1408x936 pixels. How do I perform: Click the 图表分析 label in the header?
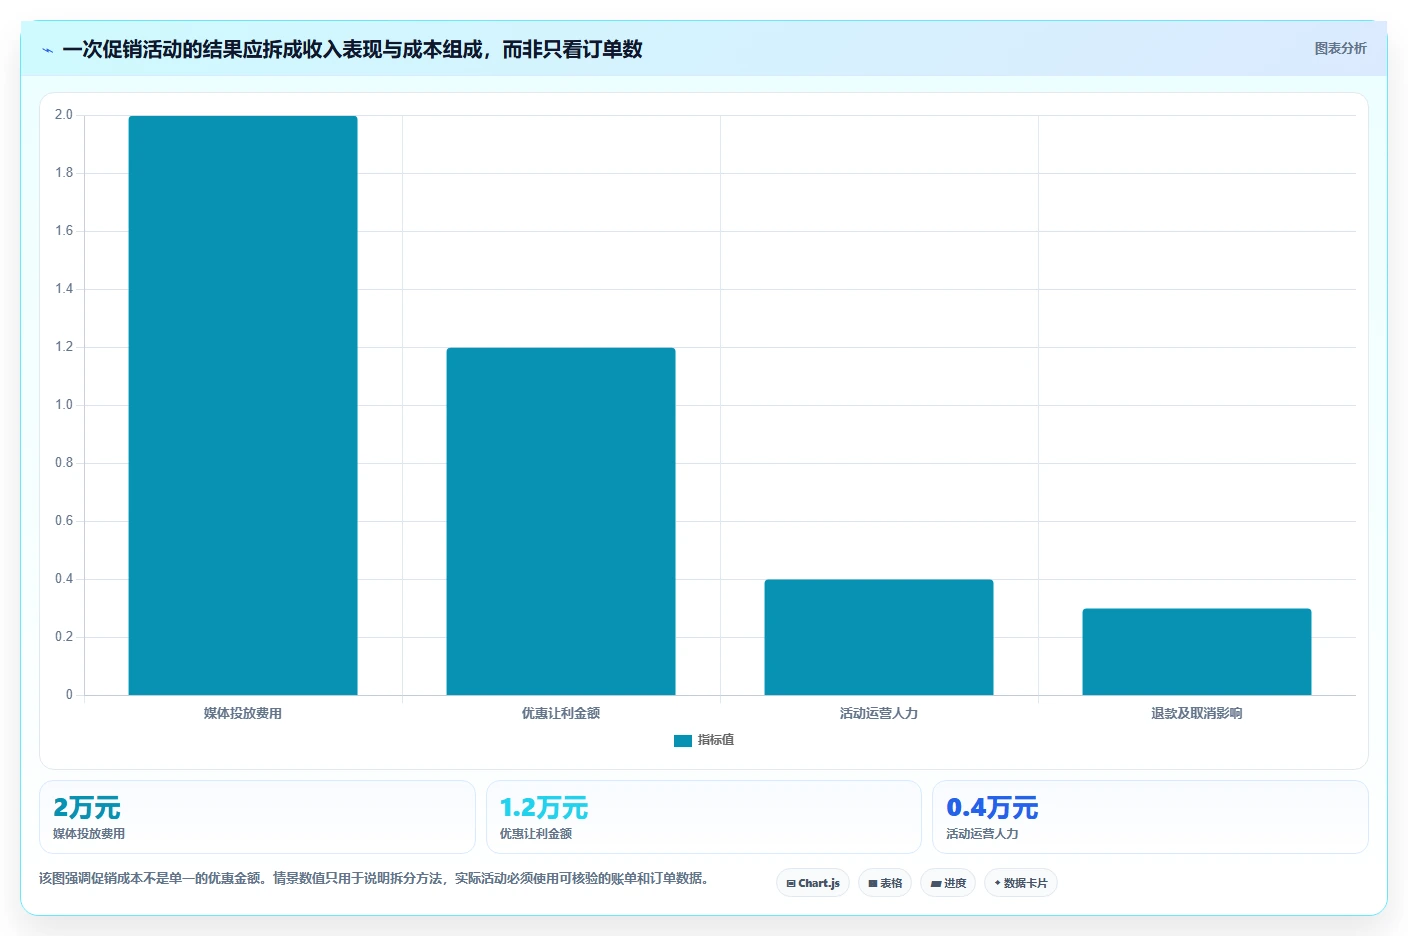[1340, 48]
